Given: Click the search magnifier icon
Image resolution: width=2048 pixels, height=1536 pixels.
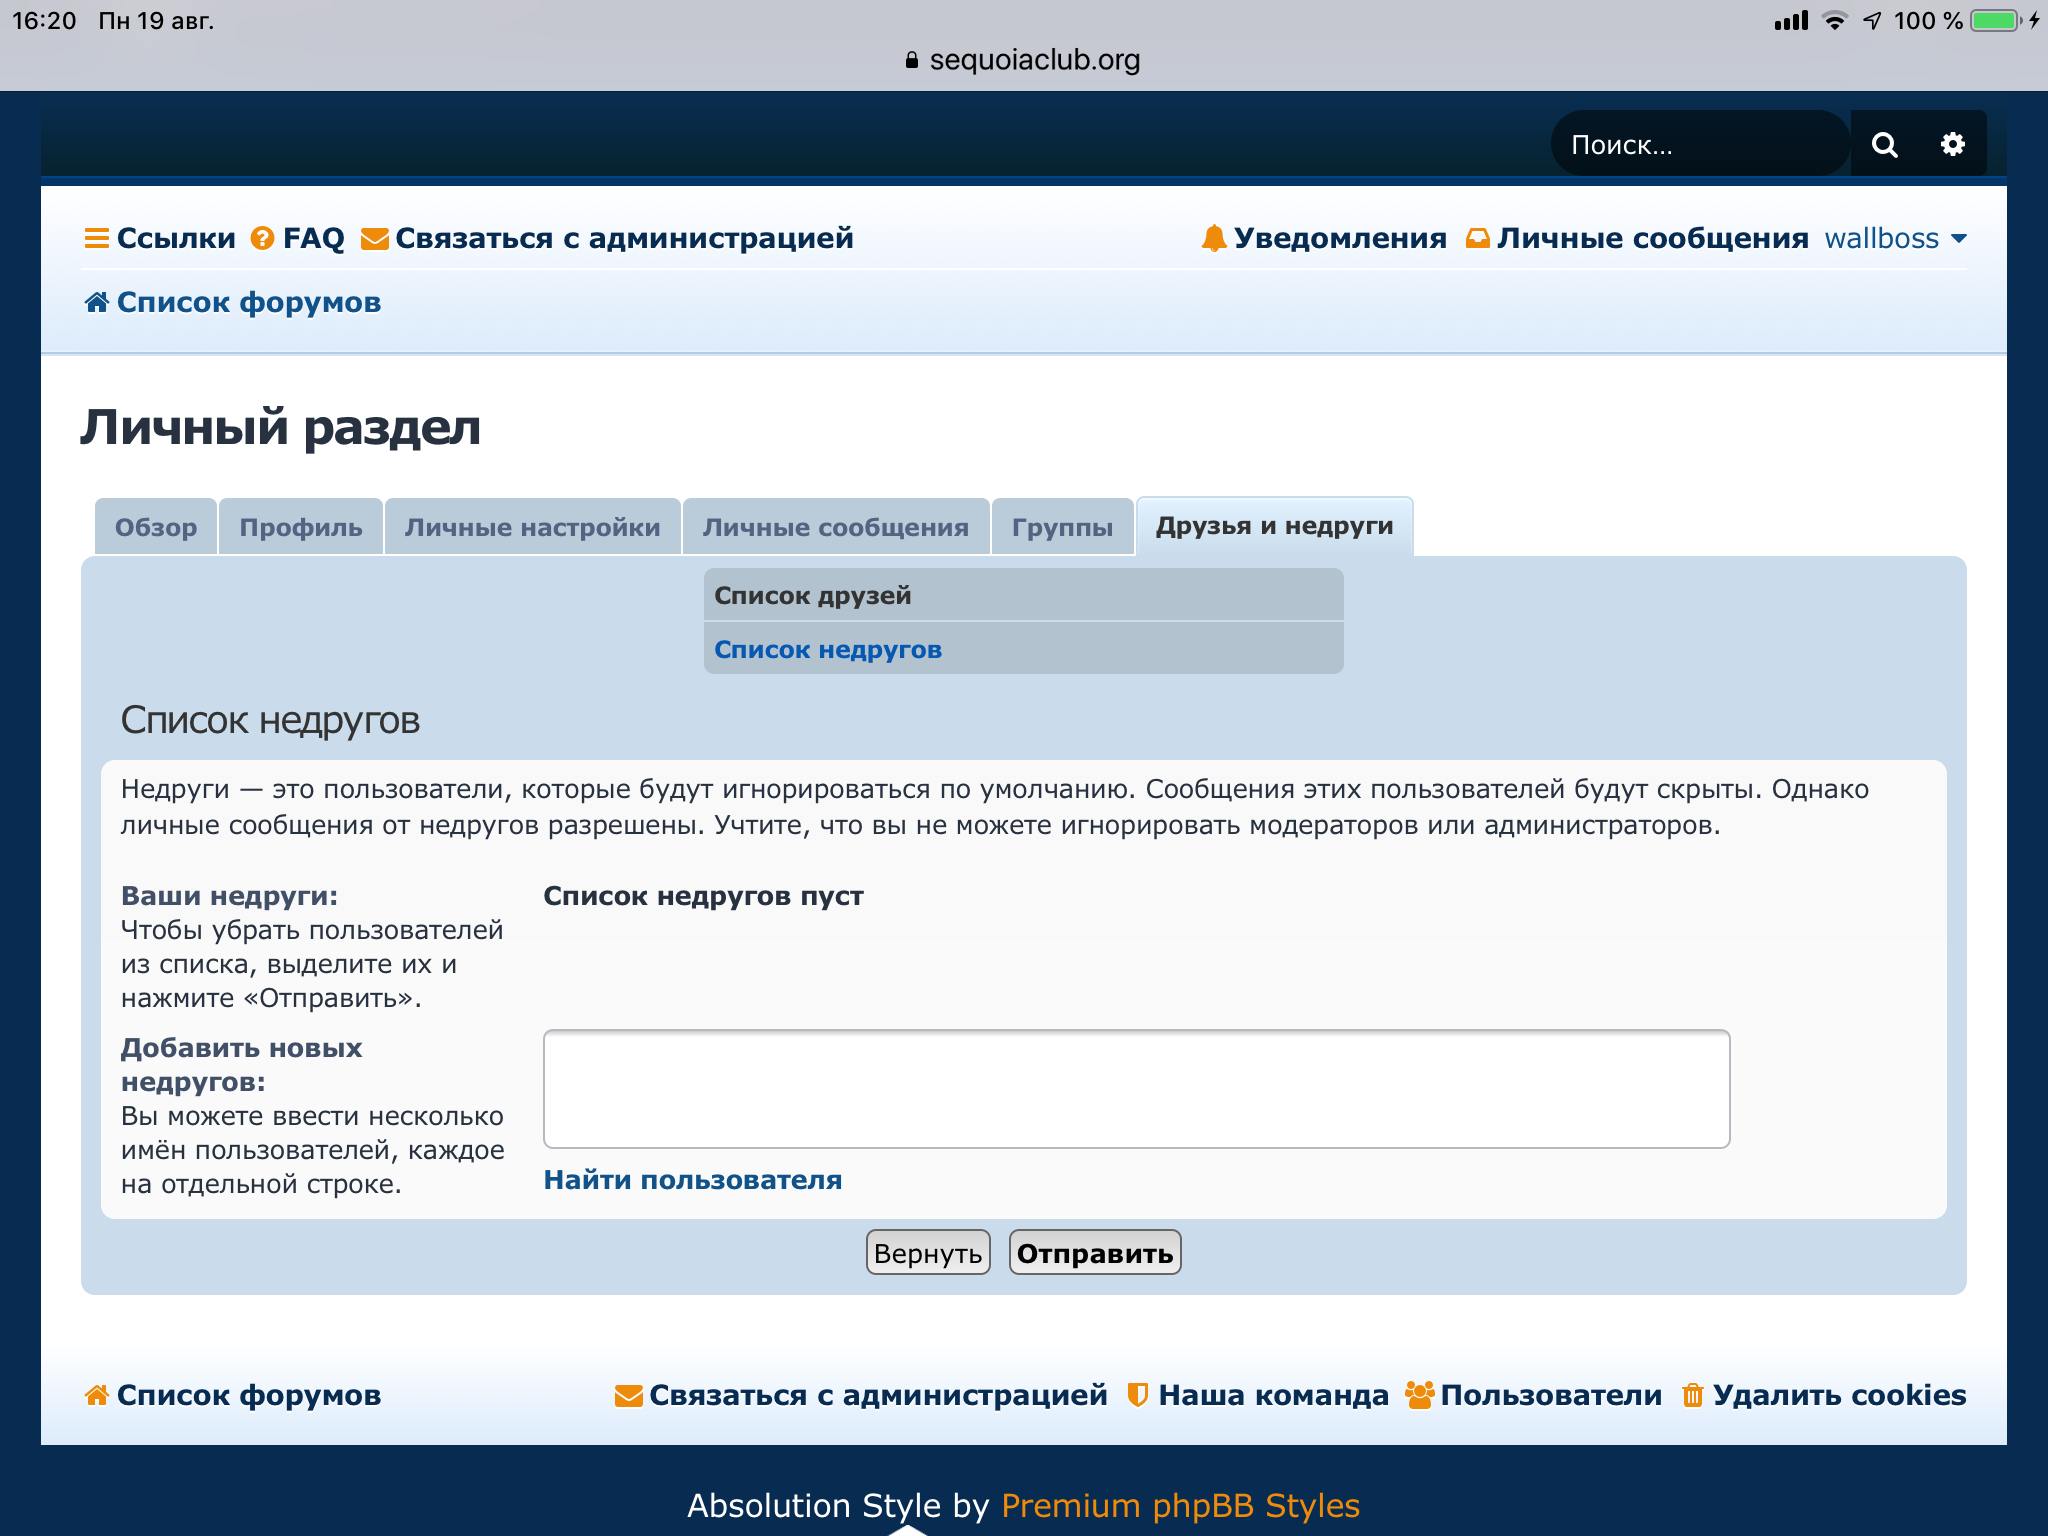Looking at the screenshot, I should 1884,145.
